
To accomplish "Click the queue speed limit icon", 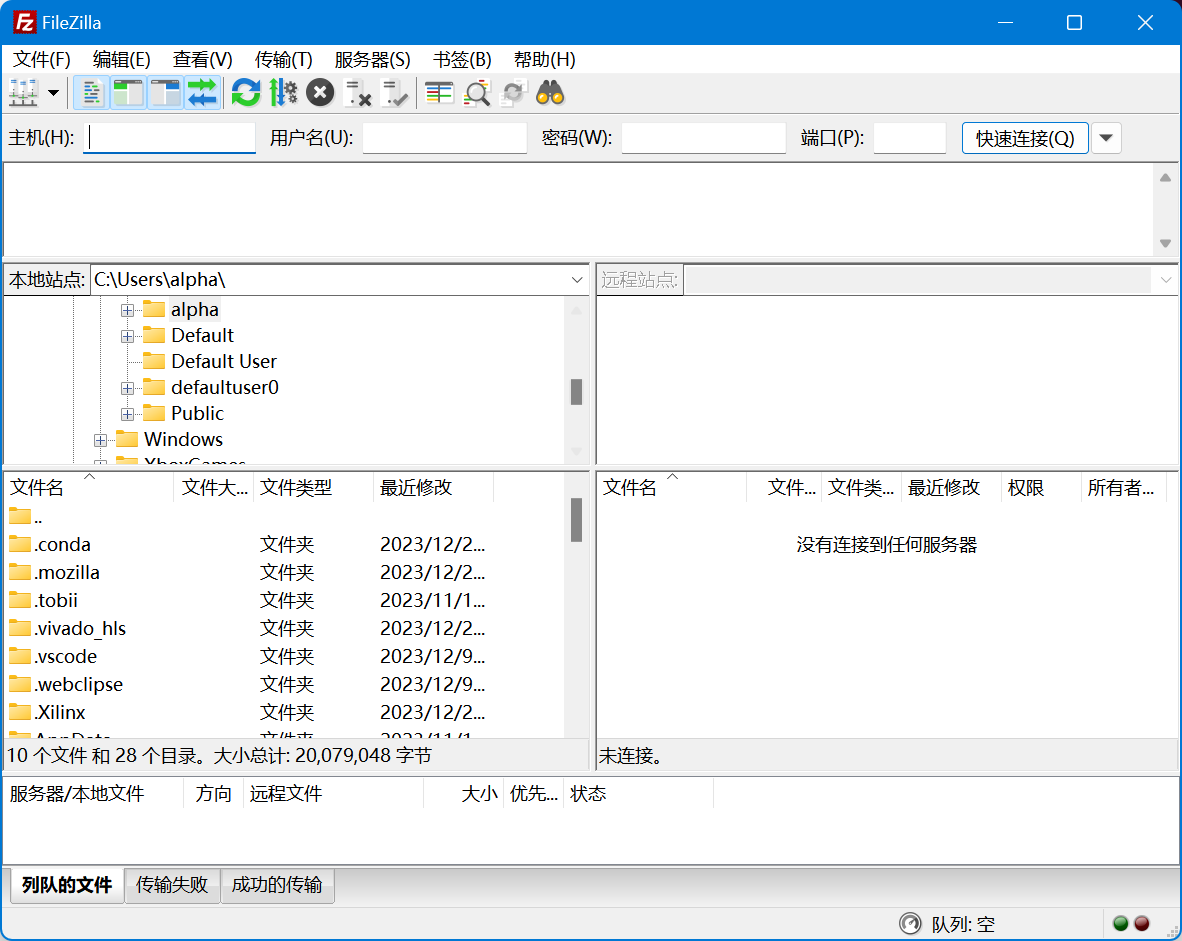I will pos(910,924).
